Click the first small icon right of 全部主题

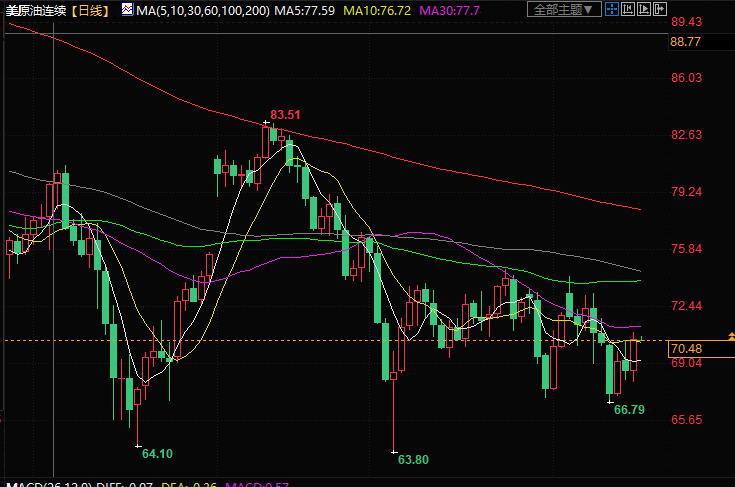614,10
